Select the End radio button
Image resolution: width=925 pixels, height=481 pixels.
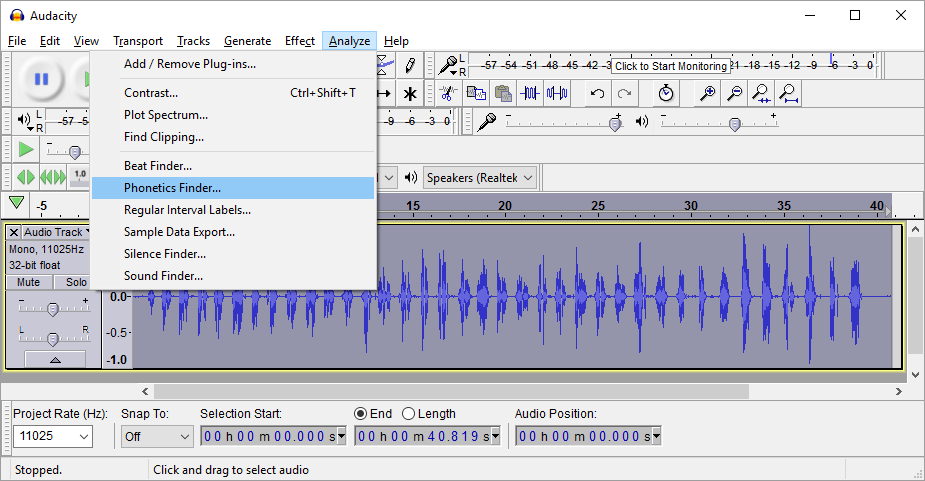tap(360, 414)
